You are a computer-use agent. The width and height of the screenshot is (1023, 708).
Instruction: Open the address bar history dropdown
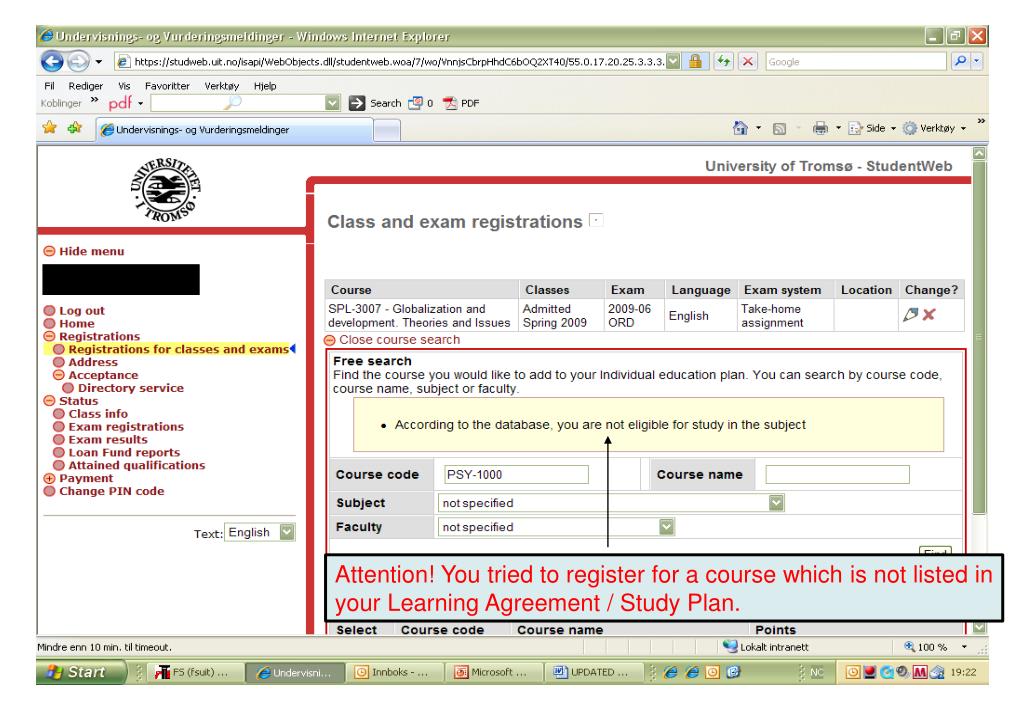pos(673,61)
